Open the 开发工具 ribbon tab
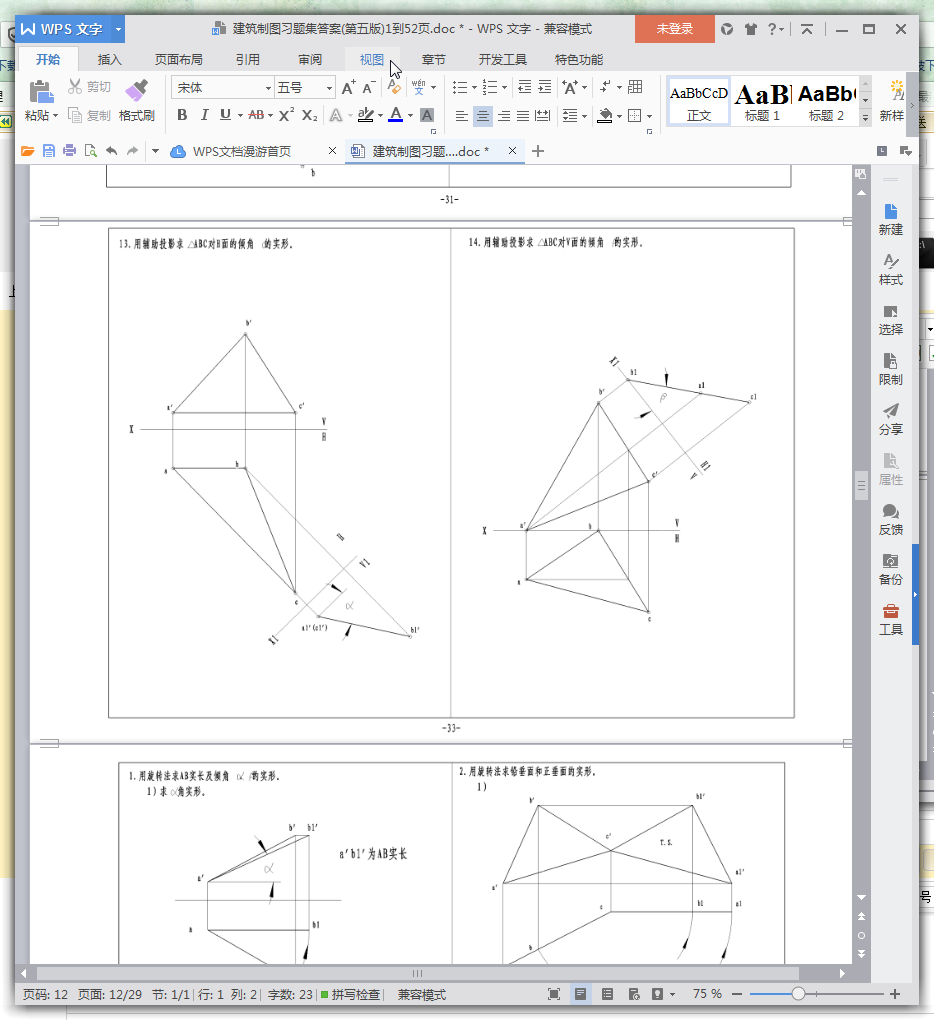Viewport: 934px width, 1020px height. click(502, 59)
